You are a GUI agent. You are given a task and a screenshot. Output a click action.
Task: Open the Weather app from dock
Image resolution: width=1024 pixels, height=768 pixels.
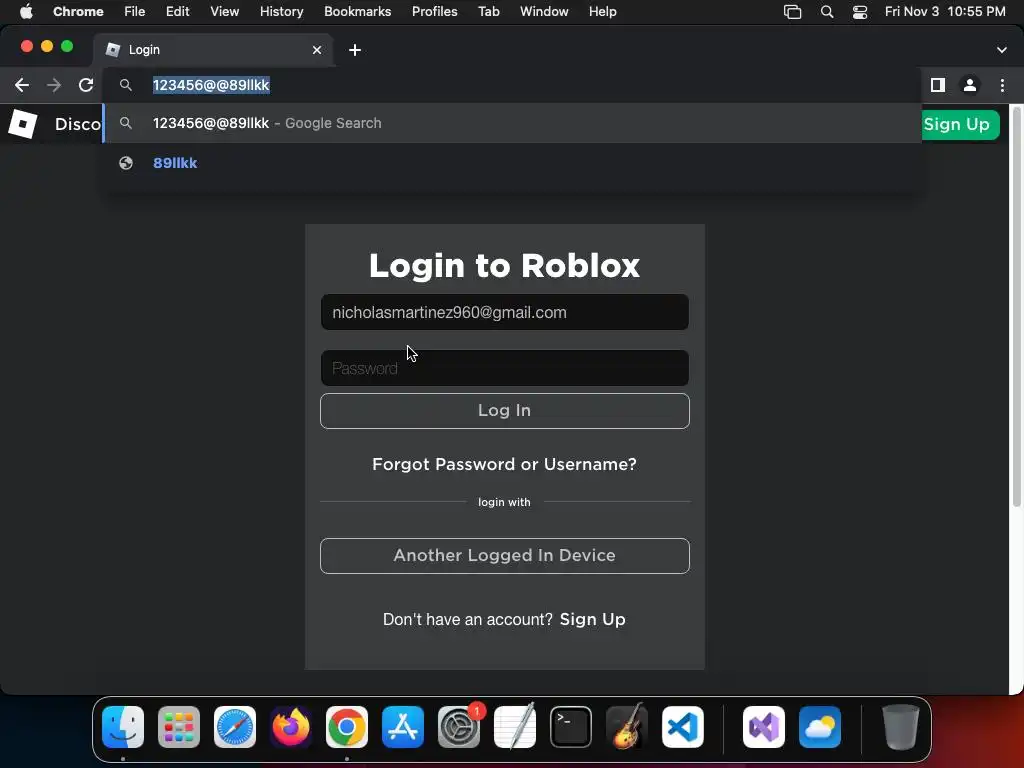point(820,727)
